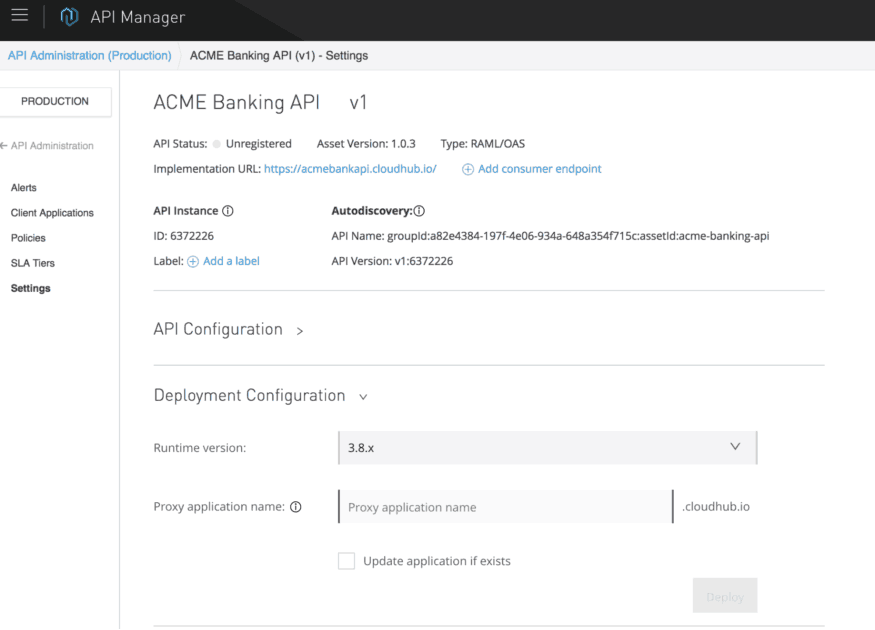Screen dimensions: 875x630
Task: Select SLA Tiers in the sidebar
Action: pyautogui.click(x=33, y=262)
